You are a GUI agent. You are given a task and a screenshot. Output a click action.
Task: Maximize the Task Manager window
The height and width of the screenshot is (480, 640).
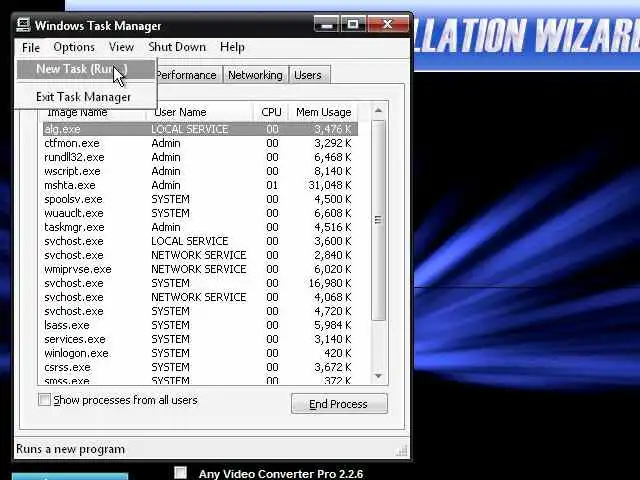[x=353, y=24]
